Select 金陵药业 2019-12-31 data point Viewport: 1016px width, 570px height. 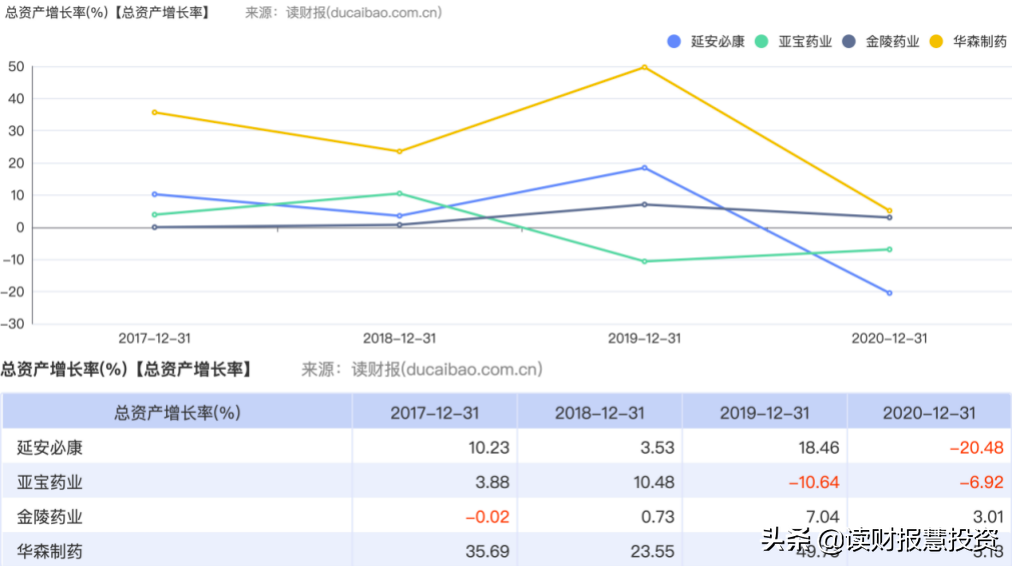pyautogui.click(x=644, y=205)
